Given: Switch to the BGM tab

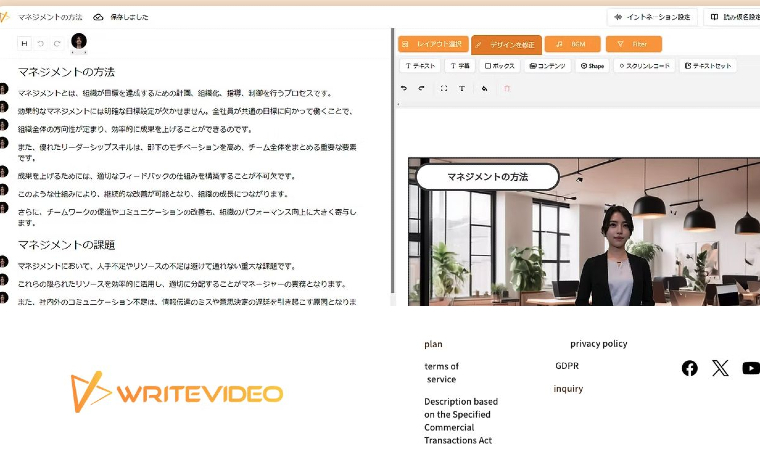Looking at the screenshot, I should coord(572,44).
